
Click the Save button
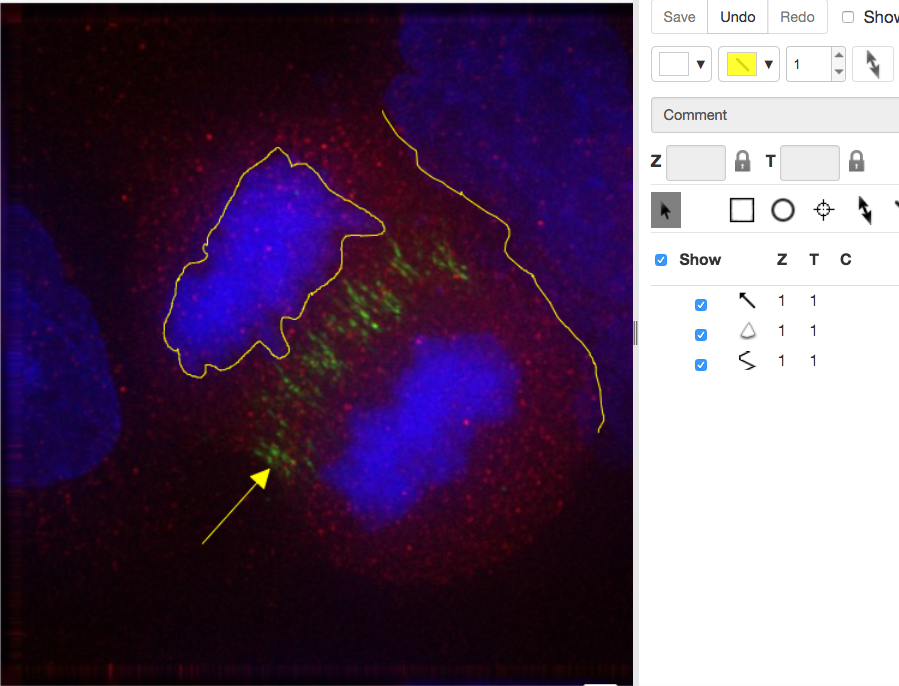[x=679, y=17]
